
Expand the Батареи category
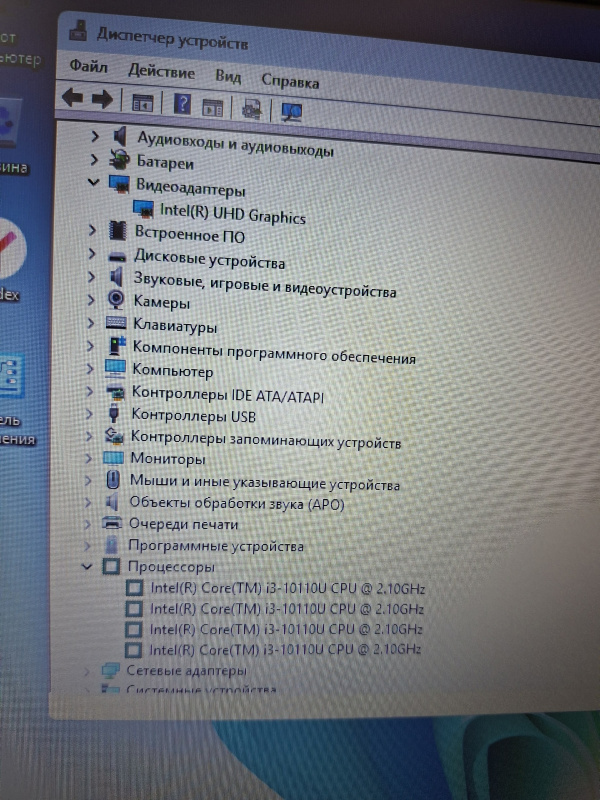coord(94,159)
